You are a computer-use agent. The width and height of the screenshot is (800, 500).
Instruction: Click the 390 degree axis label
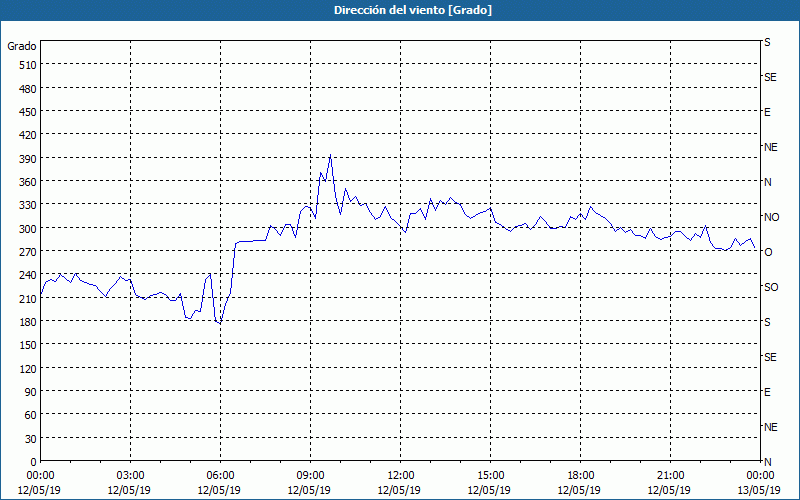28,159
